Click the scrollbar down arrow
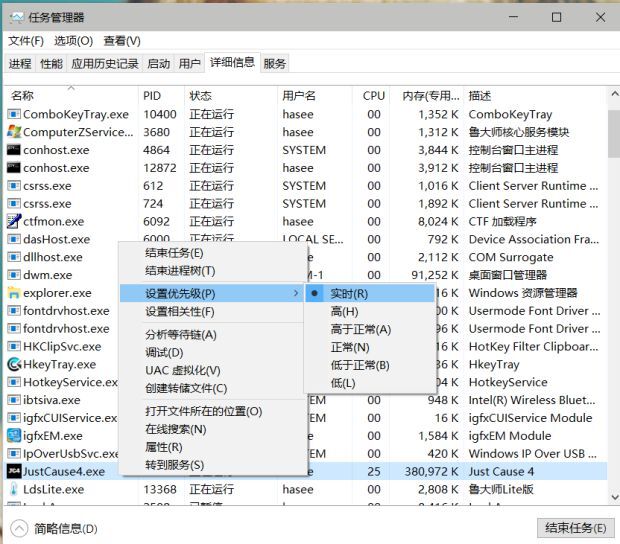Screen dimensions: 620x544 614,497
